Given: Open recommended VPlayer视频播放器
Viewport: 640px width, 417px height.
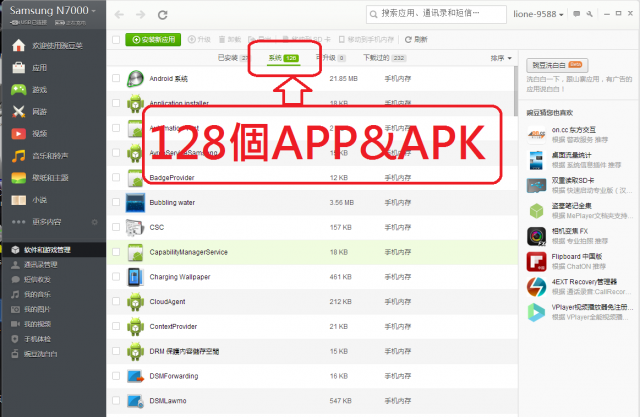Looking at the screenshot, I should coord(580,312).
